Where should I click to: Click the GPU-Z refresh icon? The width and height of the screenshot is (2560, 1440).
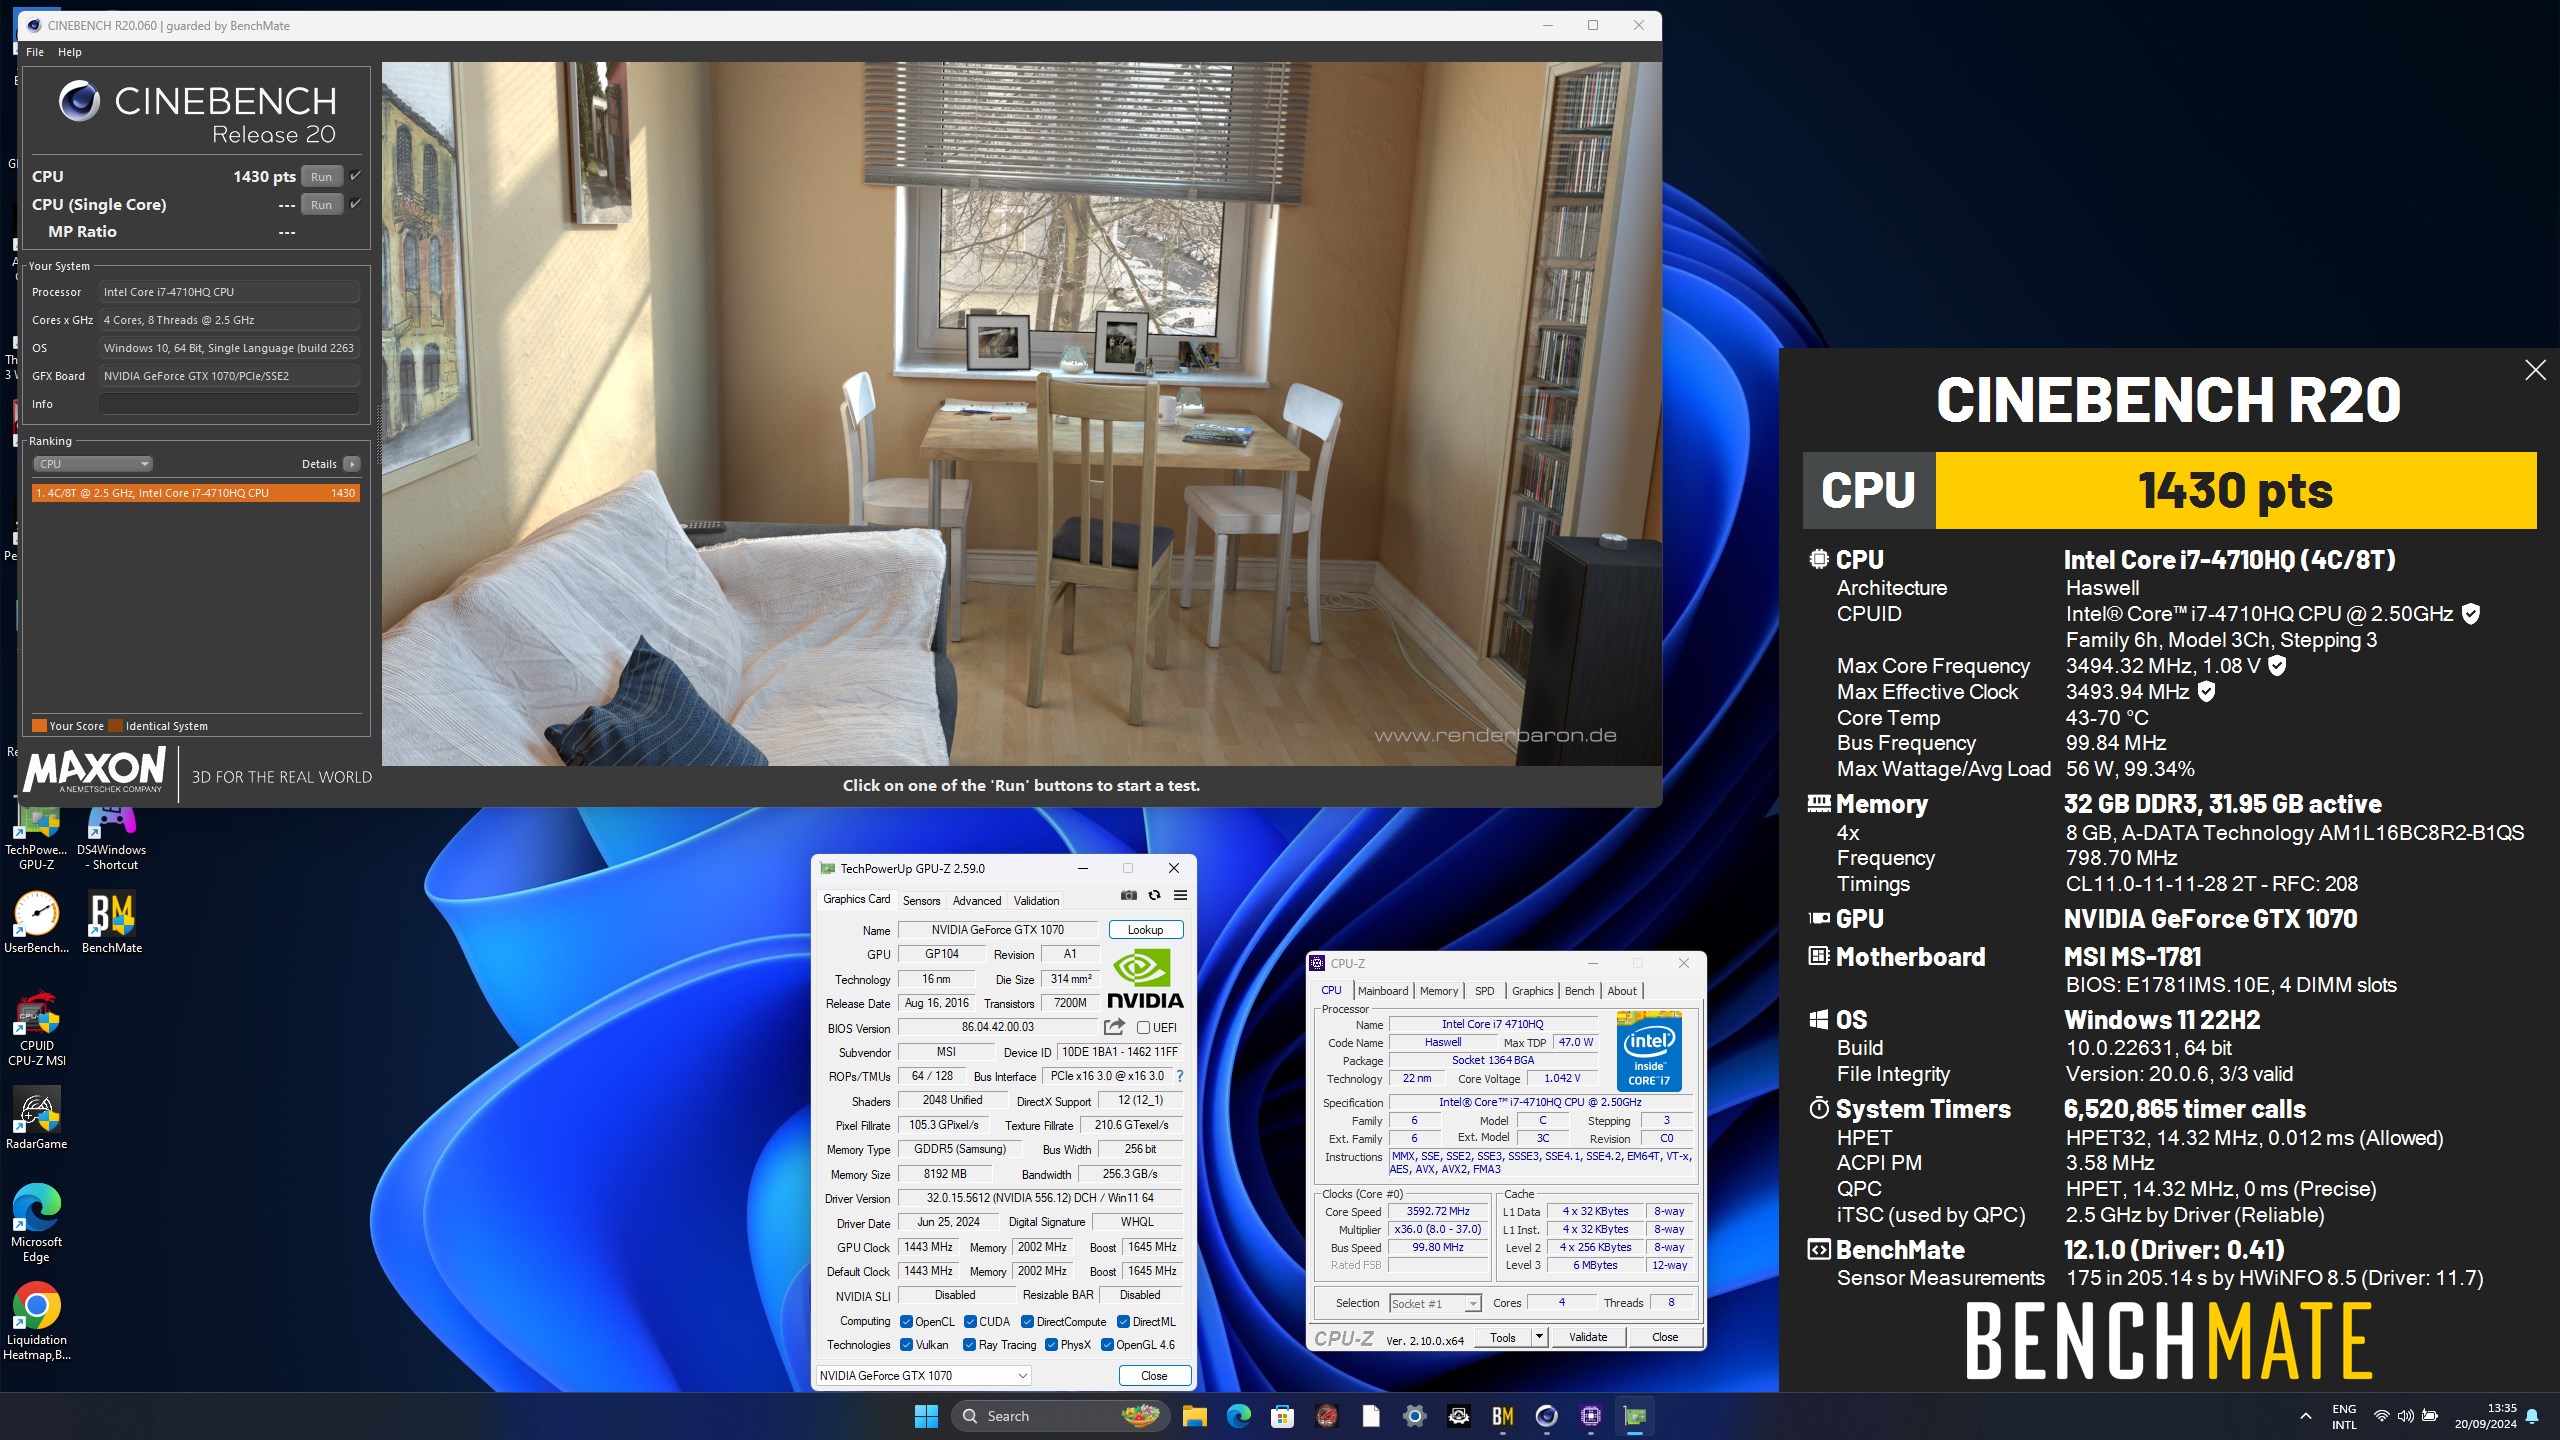coord(1154,895)
